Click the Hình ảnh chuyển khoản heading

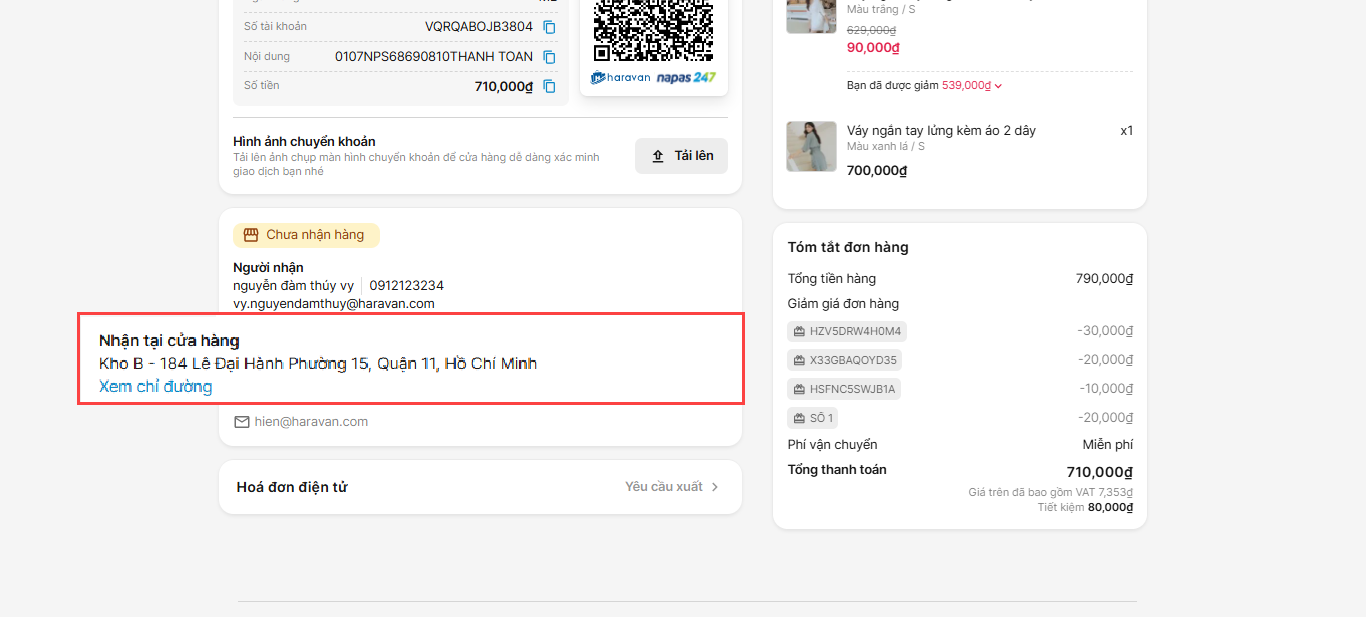[x=304, y=142]
